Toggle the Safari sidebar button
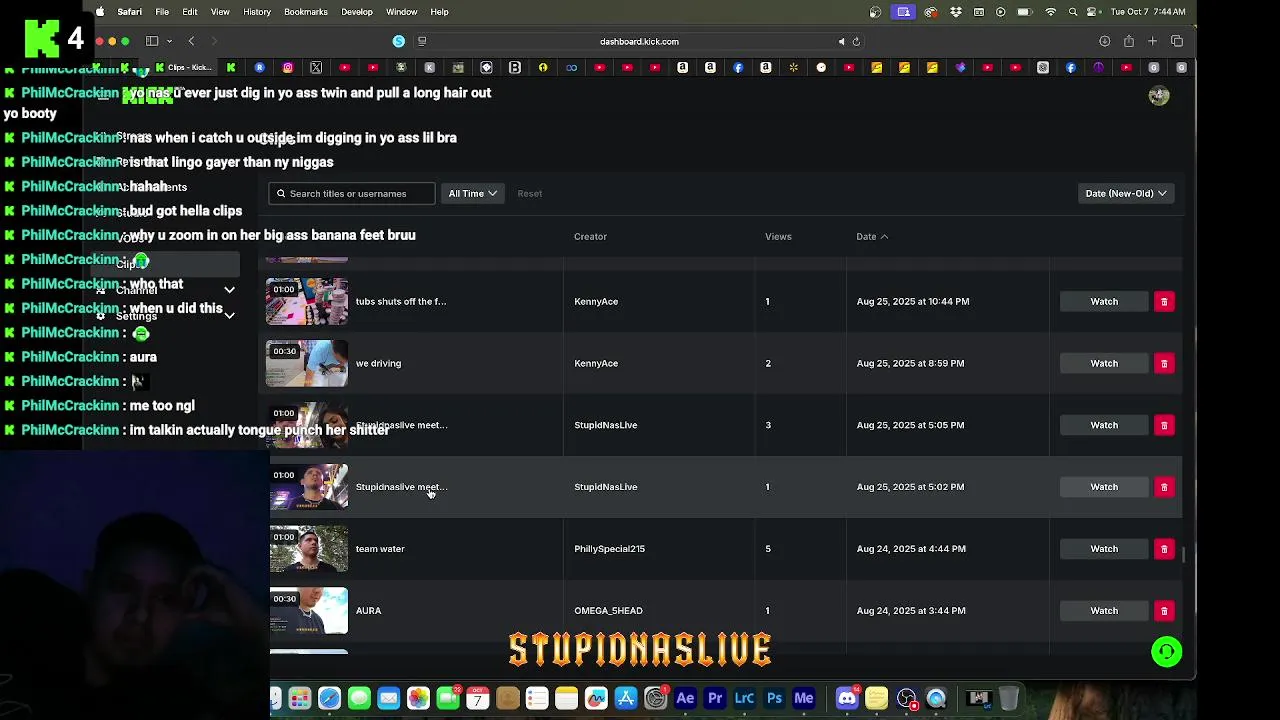Image resolution: width=1280 pixels, height=720 pixels. click(x=152, y=41)
